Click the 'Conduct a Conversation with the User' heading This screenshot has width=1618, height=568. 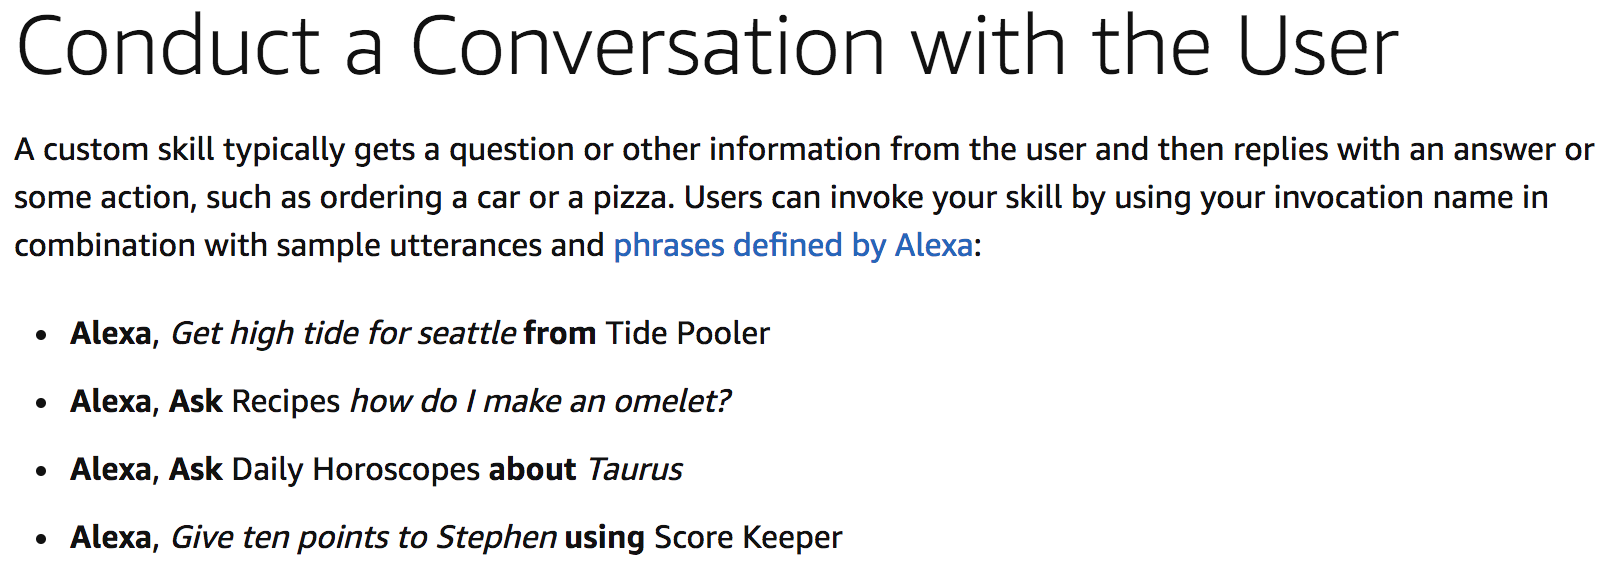point(707,46)
